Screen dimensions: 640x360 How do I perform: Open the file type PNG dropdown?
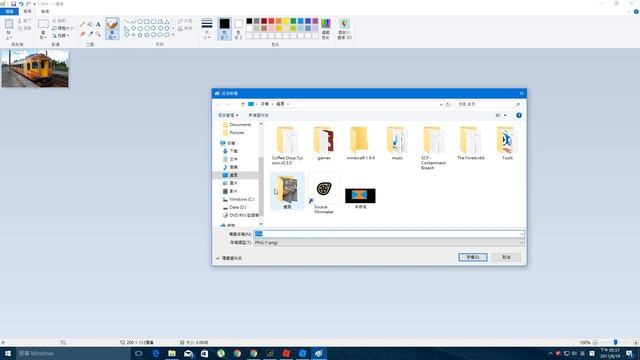(388, 242)
